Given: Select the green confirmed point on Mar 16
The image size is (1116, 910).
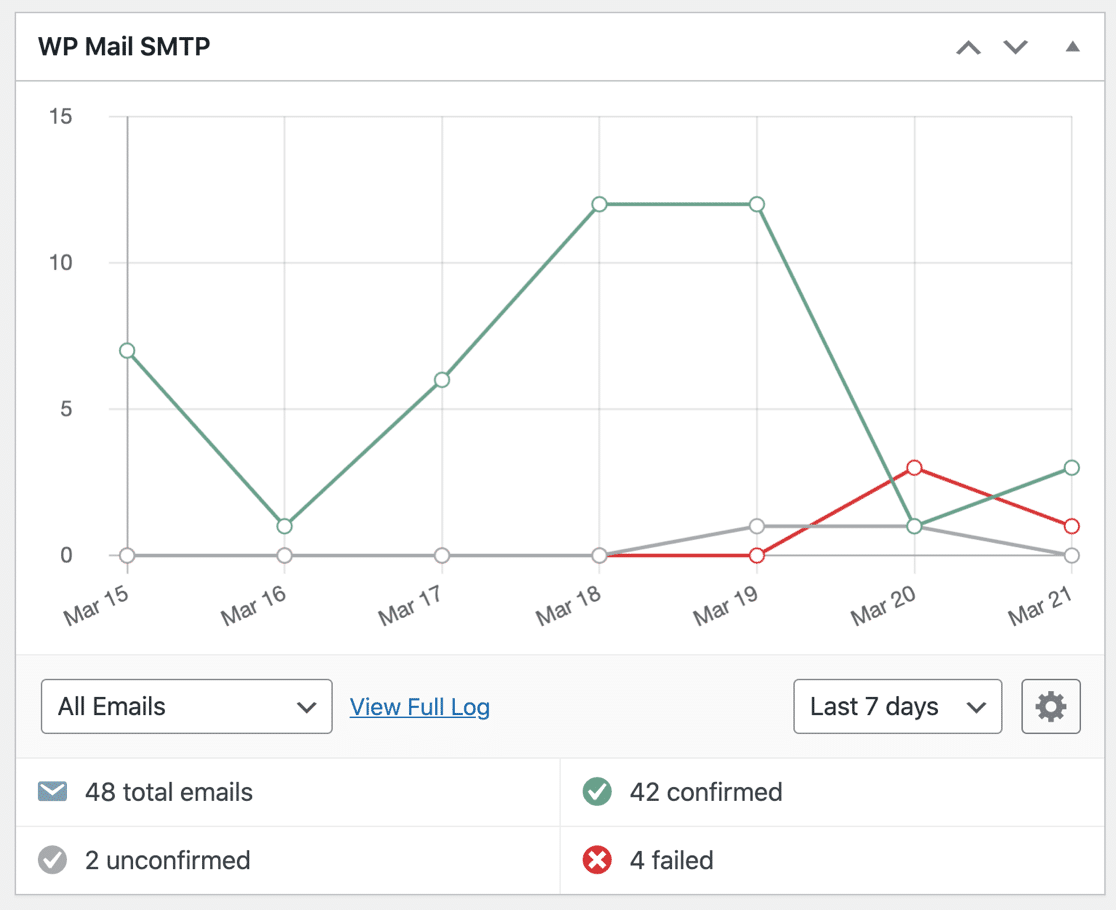Looking at the screenshot, I should [285, 527].
